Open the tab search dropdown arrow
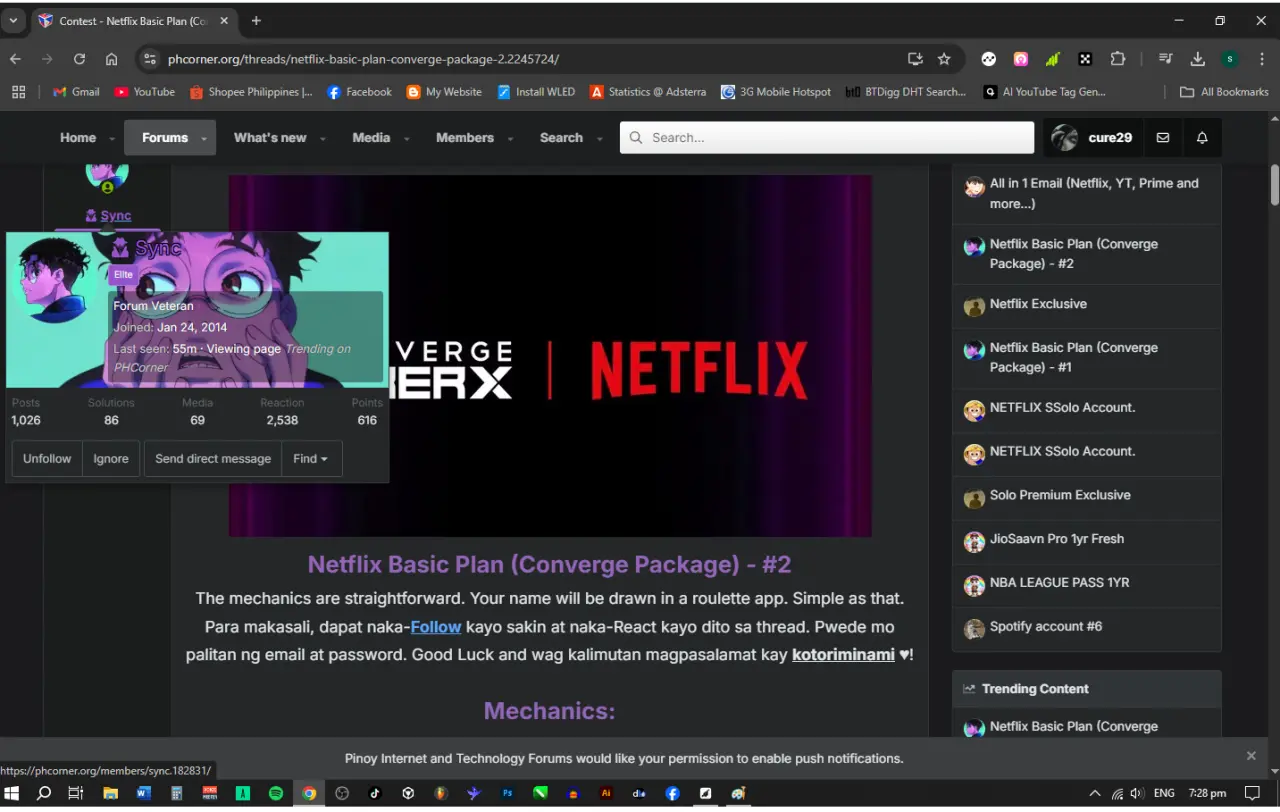 point(14,20)
